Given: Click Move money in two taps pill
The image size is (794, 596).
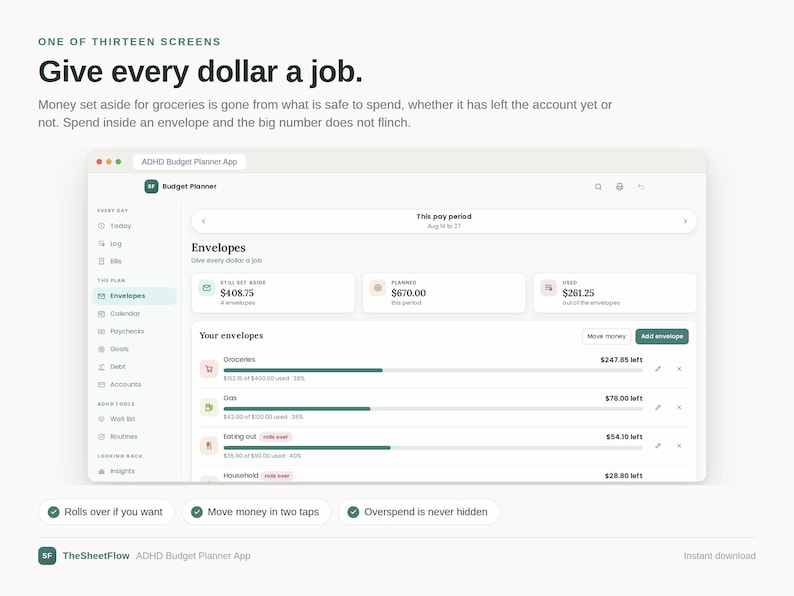Looking at the screenshot, I should point(256,512).
